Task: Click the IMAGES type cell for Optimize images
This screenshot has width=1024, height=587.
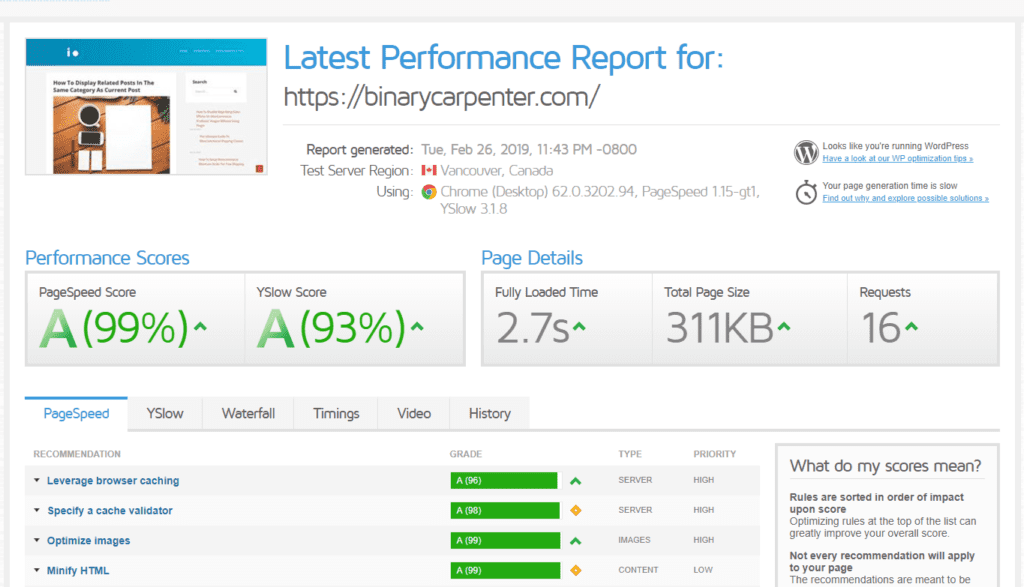Action: (x=634, y=540)
